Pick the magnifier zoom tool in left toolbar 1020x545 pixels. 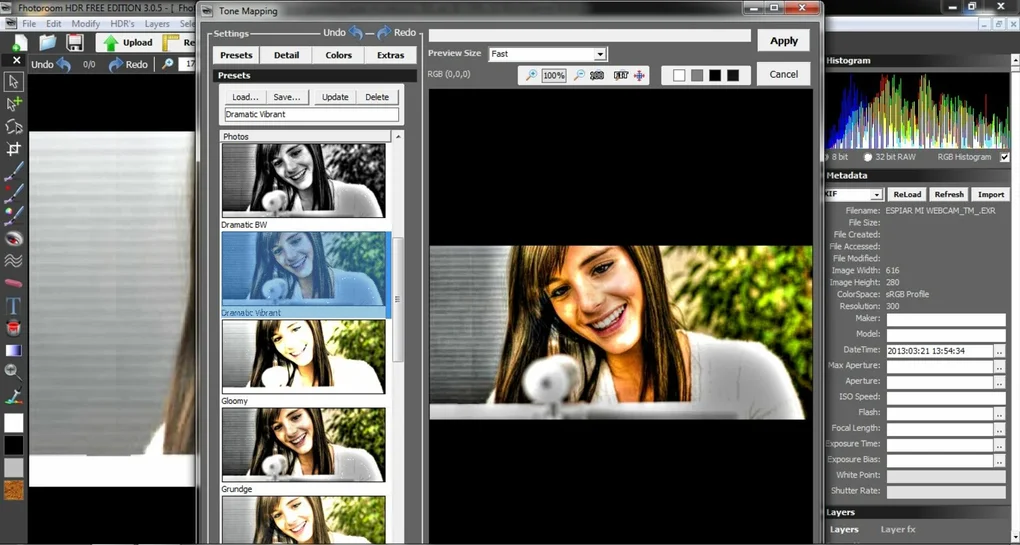coord(14,372)
